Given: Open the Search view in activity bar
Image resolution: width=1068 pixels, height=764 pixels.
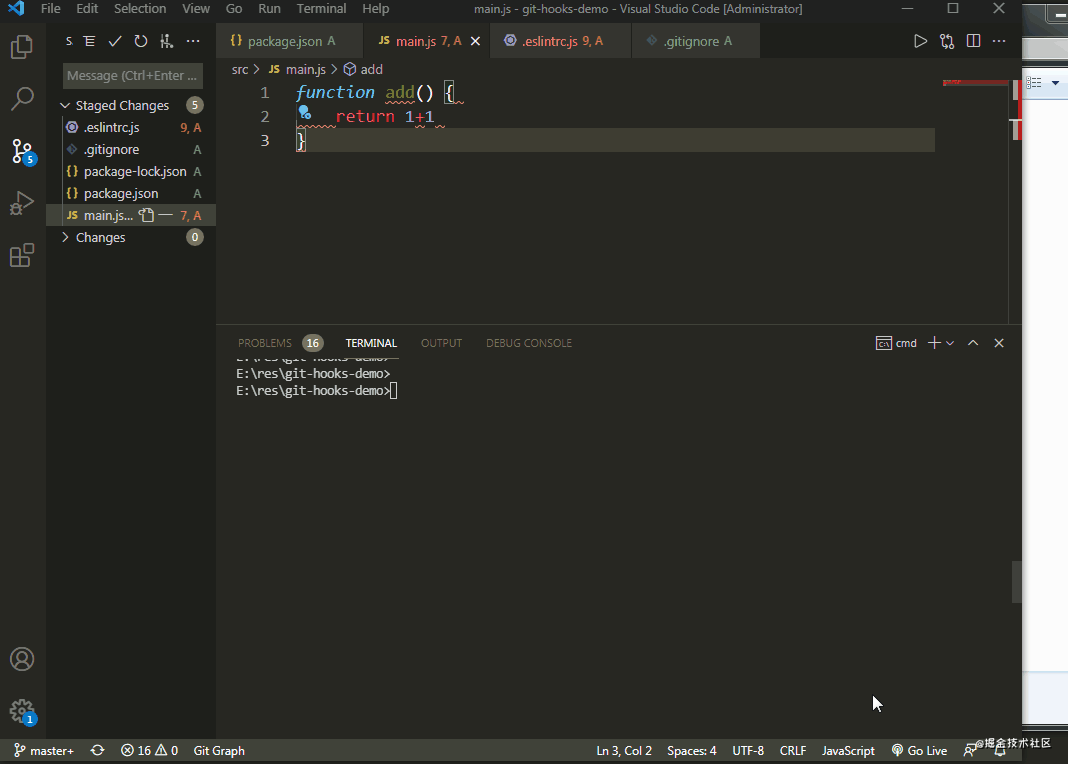Looking at the screenshot, I should coord(22,98).
